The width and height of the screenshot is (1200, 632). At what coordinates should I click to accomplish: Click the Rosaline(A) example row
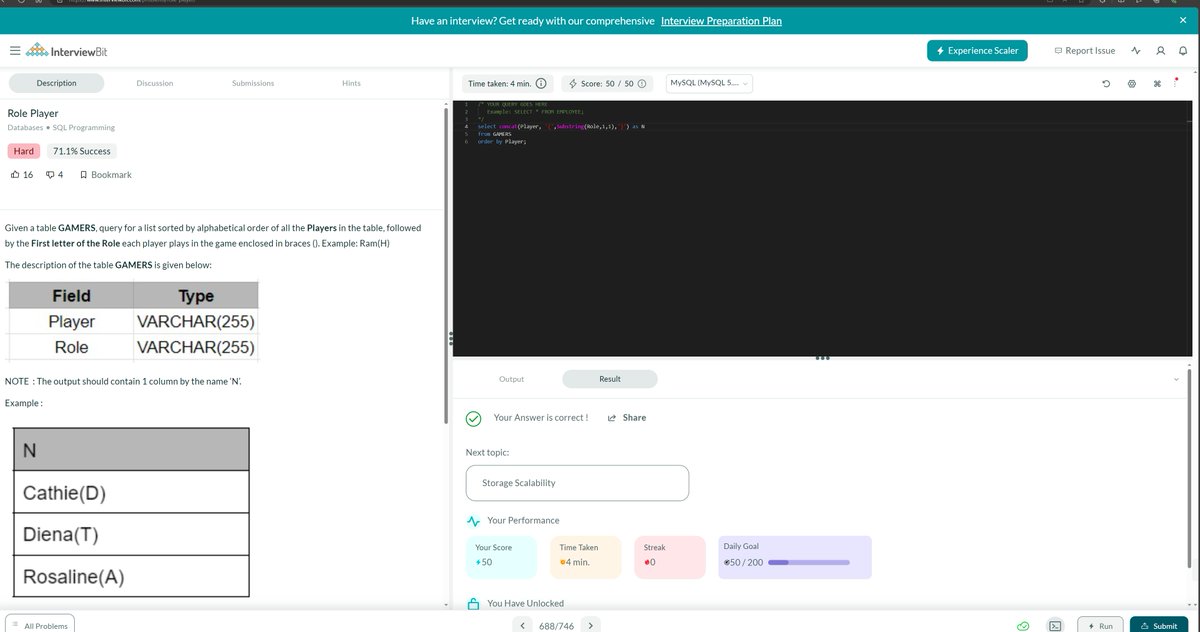point(131,578)
